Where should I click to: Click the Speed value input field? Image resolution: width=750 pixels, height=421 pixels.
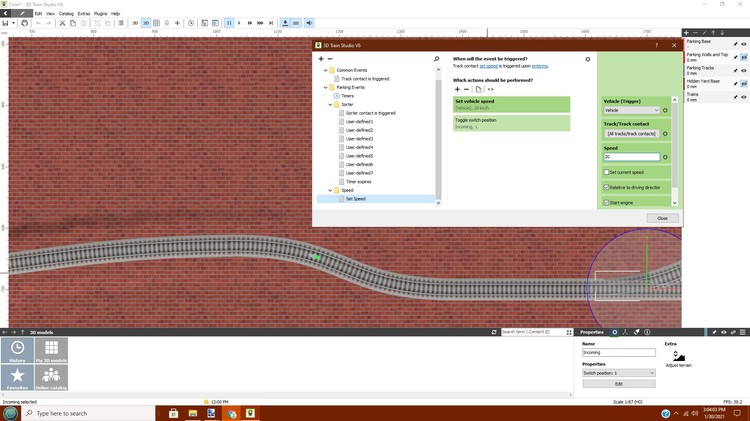[631, 157]
